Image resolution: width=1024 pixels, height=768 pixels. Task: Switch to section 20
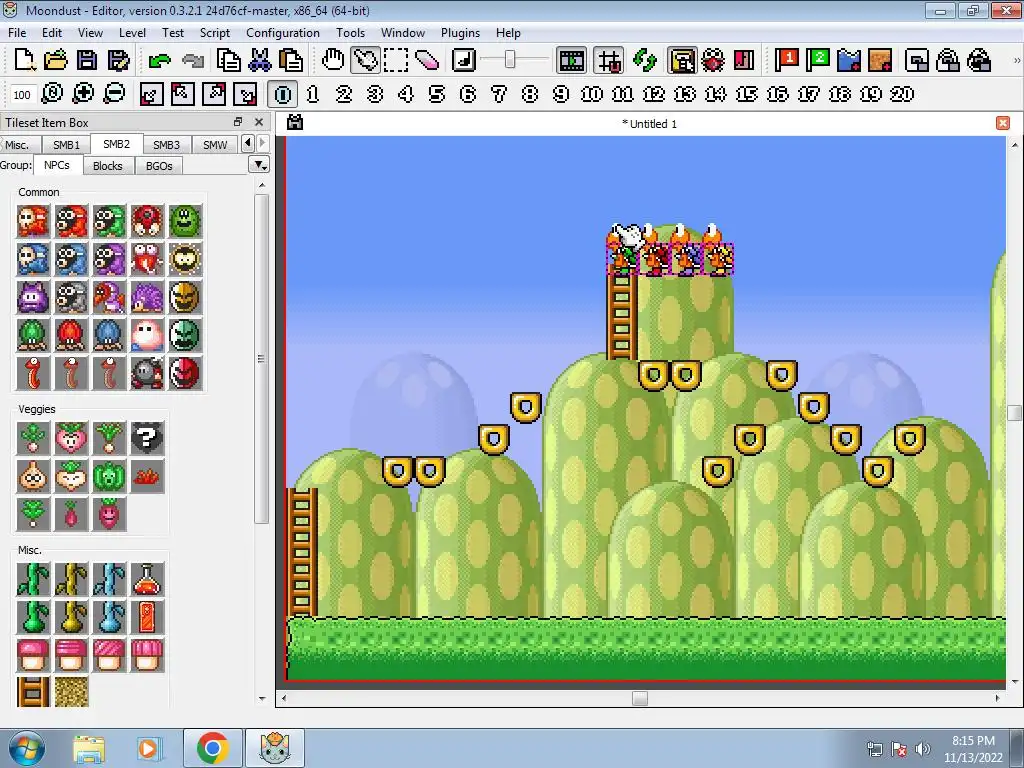(x=902, y=94)
